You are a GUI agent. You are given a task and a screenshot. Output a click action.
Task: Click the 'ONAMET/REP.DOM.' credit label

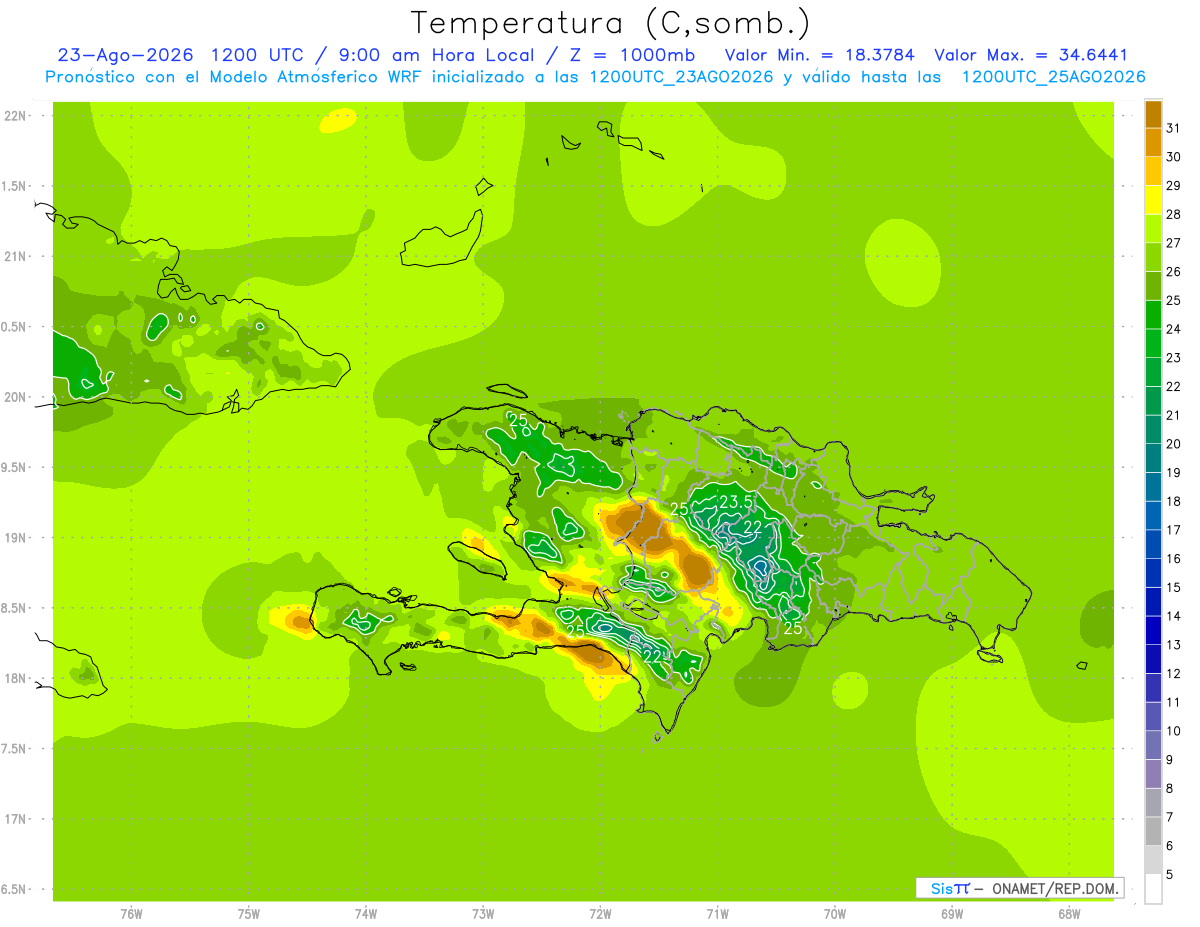coord(1056,888)
